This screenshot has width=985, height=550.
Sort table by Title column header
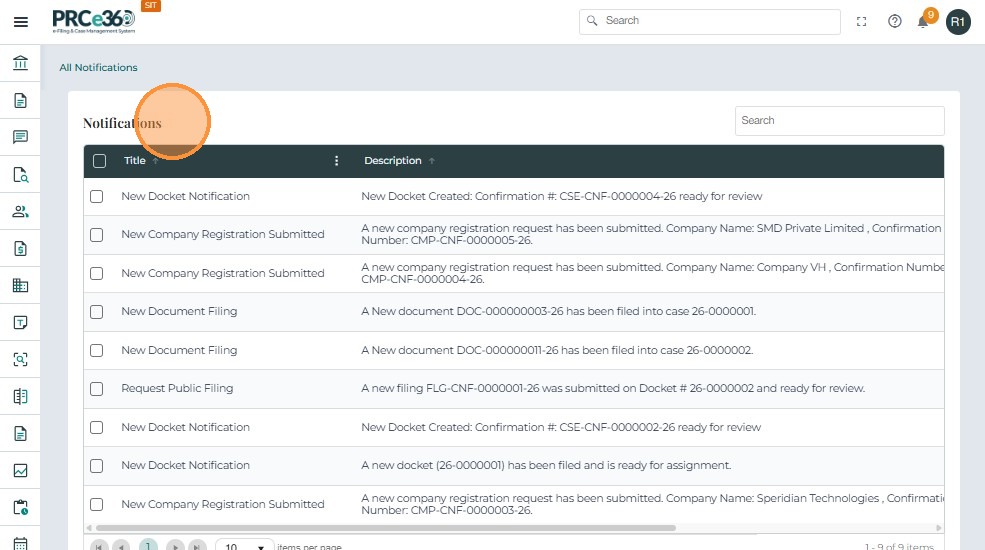coord(135,161)
